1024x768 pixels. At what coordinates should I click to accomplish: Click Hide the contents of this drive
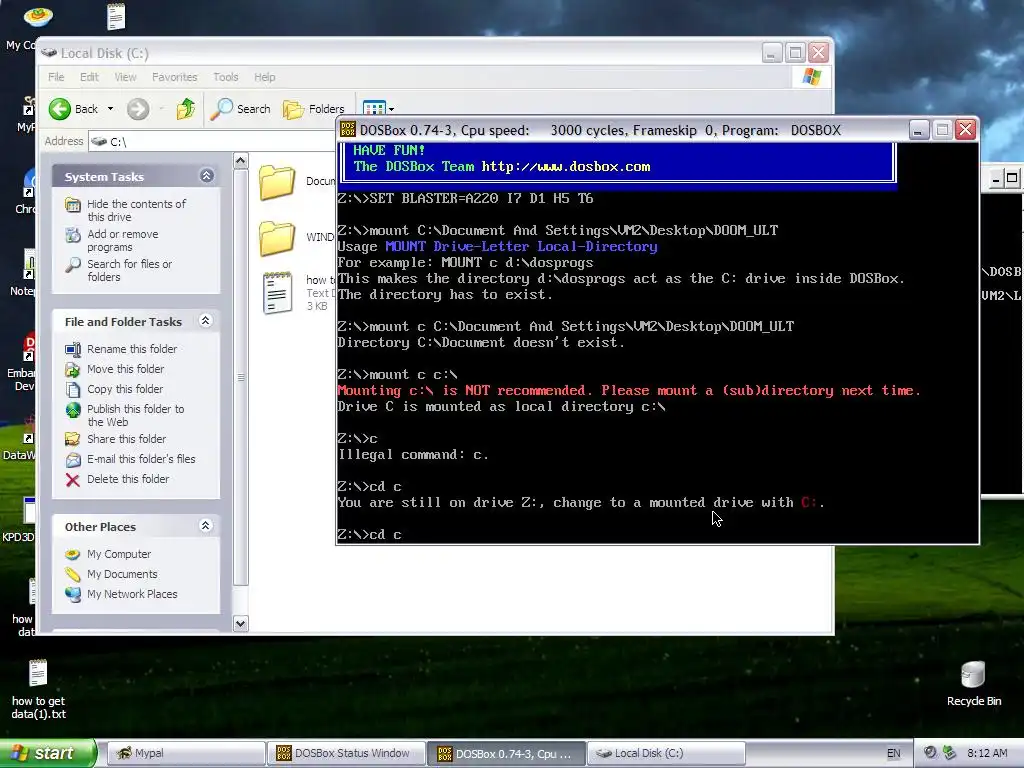(136, 210)
